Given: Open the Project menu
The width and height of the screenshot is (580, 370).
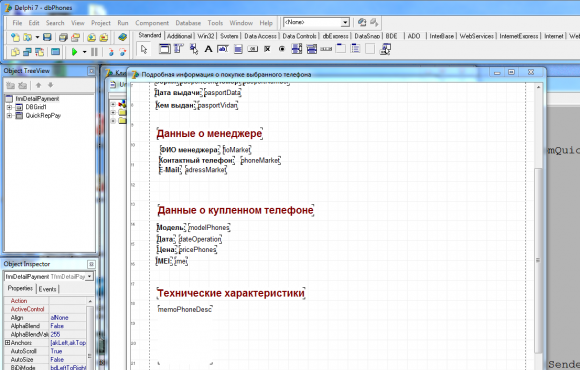Looking at the screenshot, I should click(101, 23).
